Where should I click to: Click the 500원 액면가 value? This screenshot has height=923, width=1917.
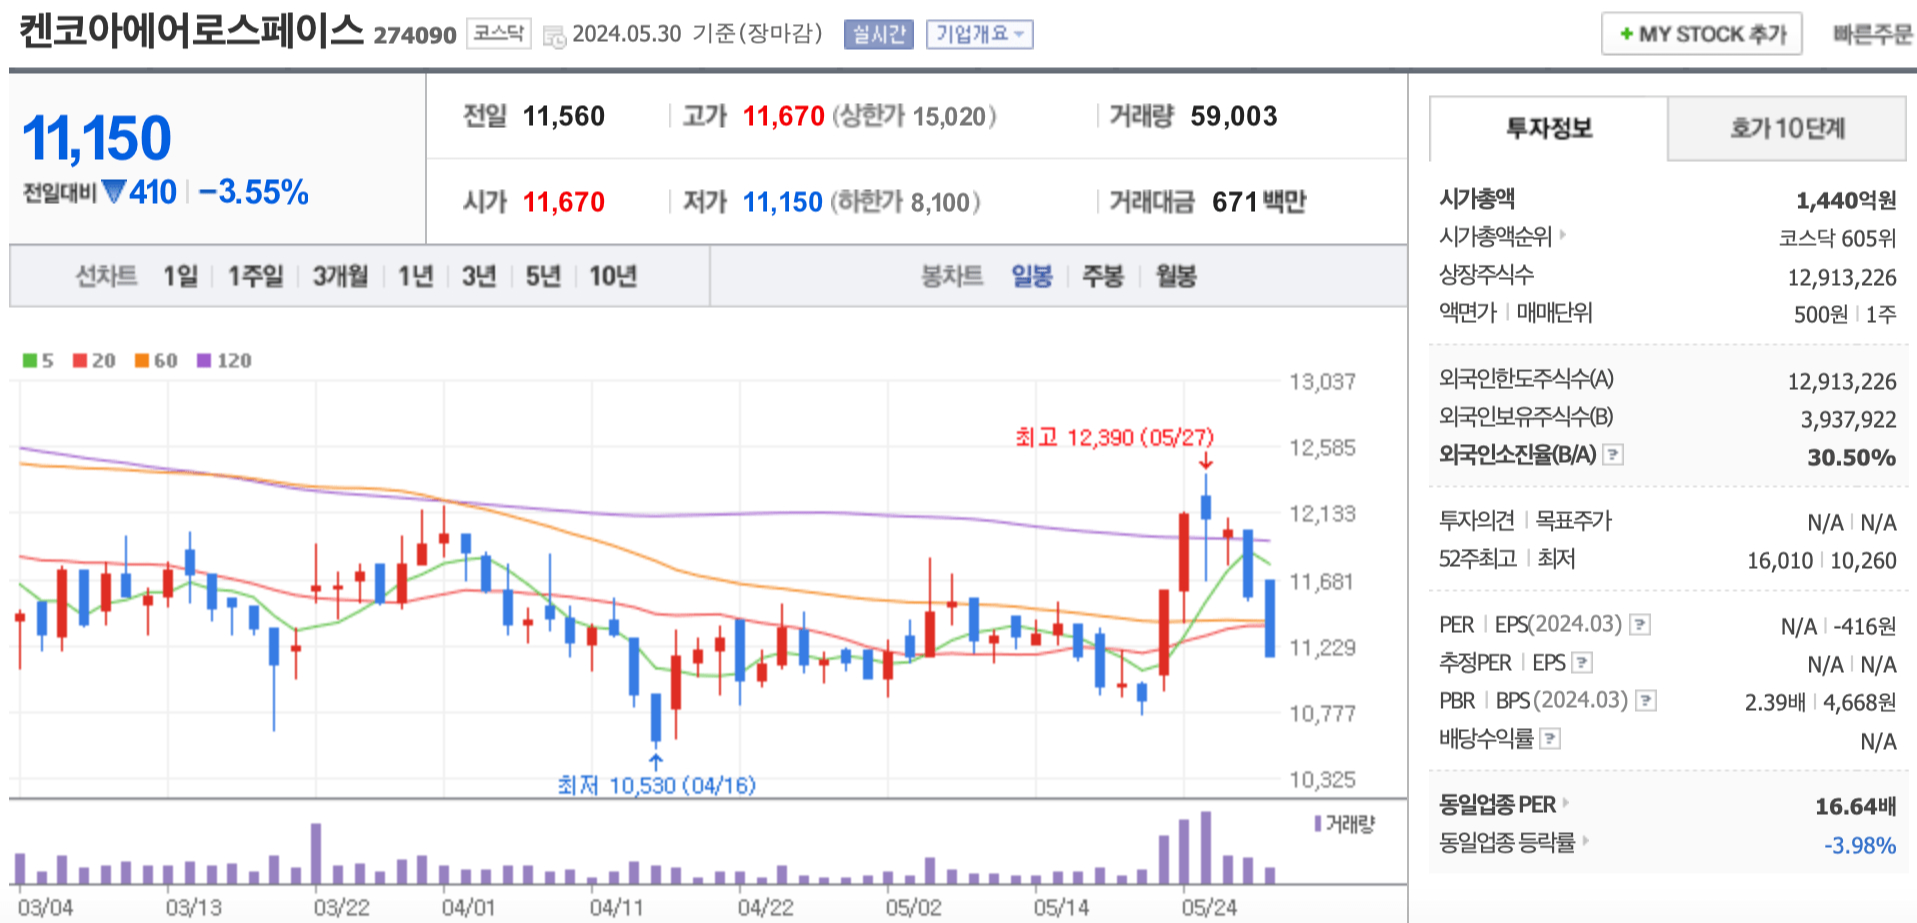coord(1821,314)
